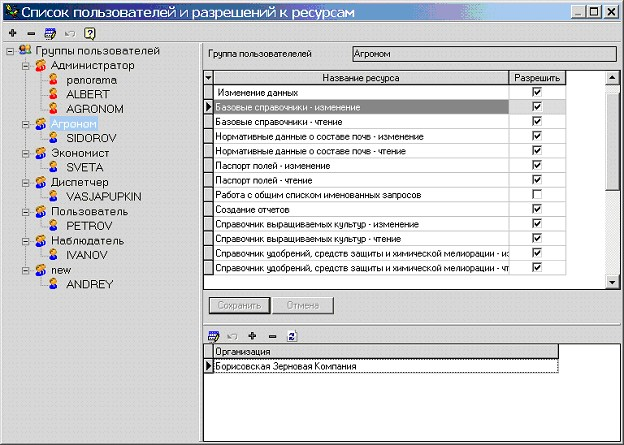The width and height of the screenshot is (624, 445).
Task: Open the resource grid corner dropdown arrow
Action: click(209, 78)
